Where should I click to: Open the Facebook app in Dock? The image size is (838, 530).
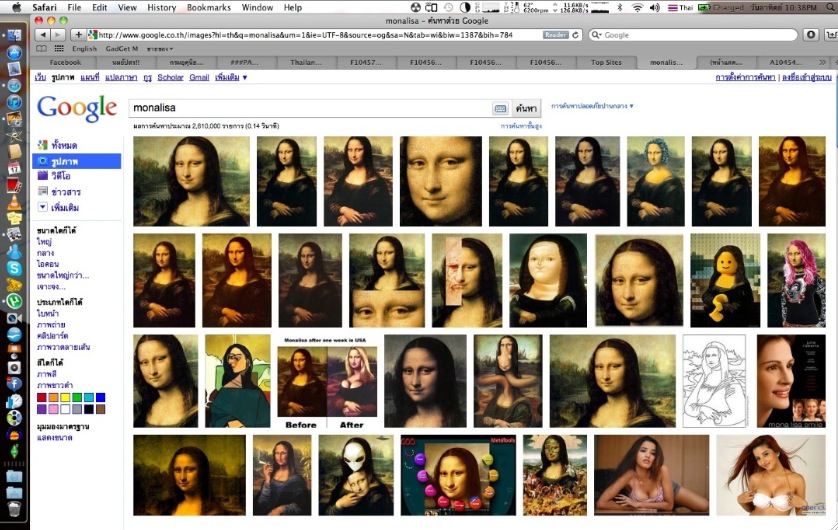[14, 384]
